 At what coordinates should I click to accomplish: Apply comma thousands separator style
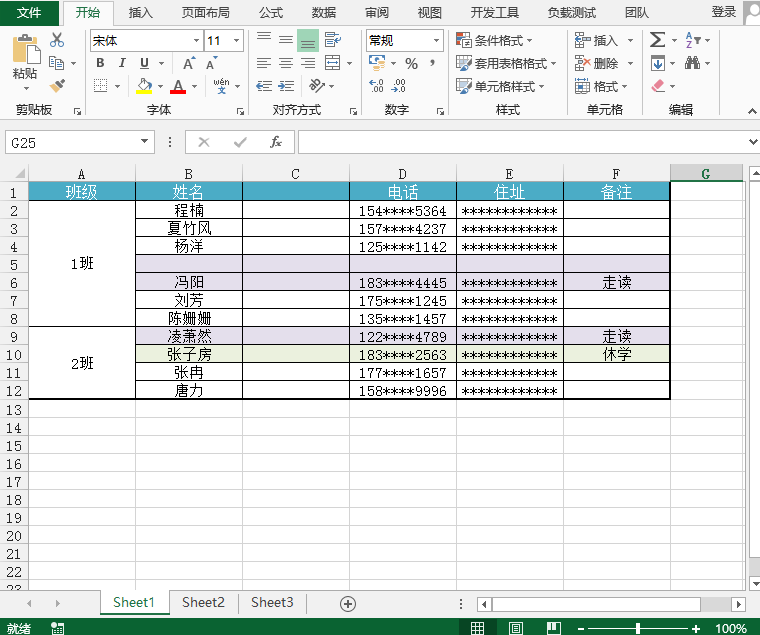pos(432,63)
